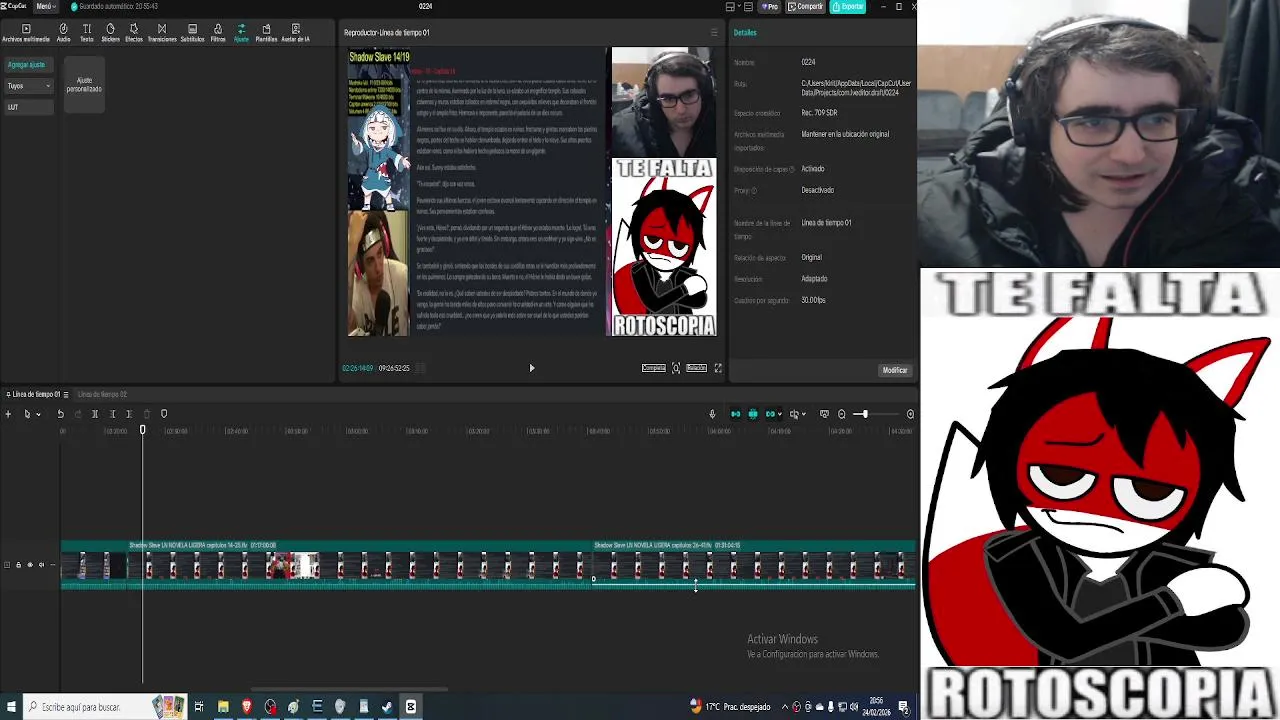
Task: Open the Pro subscription button
Action: [770, 6]
